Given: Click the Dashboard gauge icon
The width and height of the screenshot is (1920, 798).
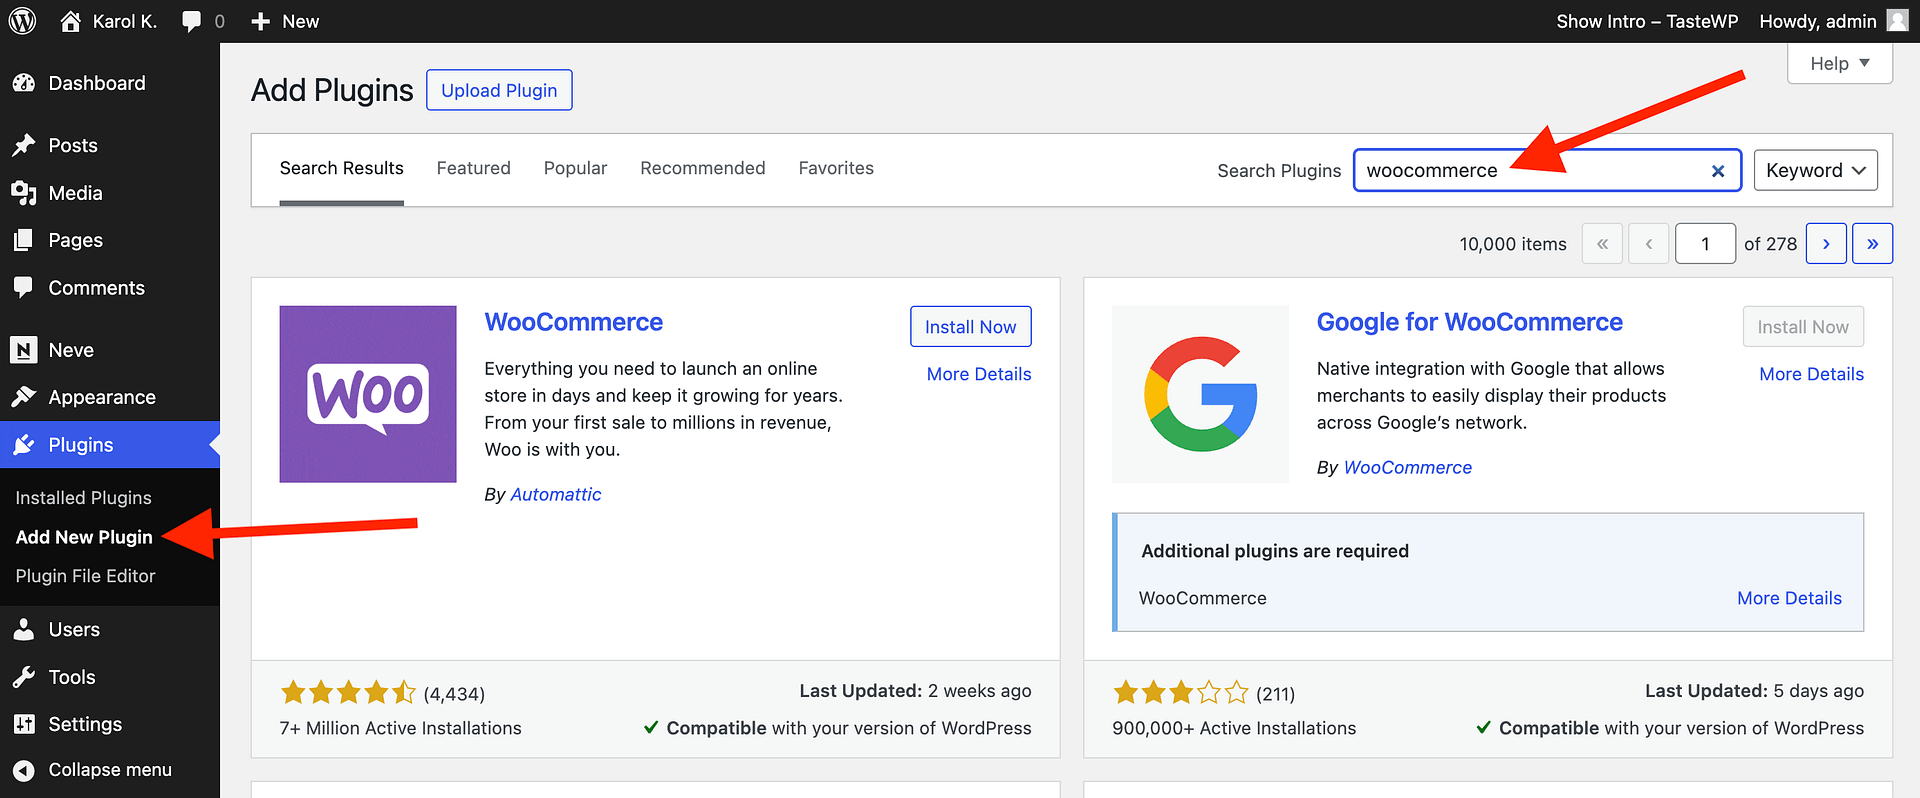Looking at the screenshot, I should pyautogui.click(x=24, y=84).
